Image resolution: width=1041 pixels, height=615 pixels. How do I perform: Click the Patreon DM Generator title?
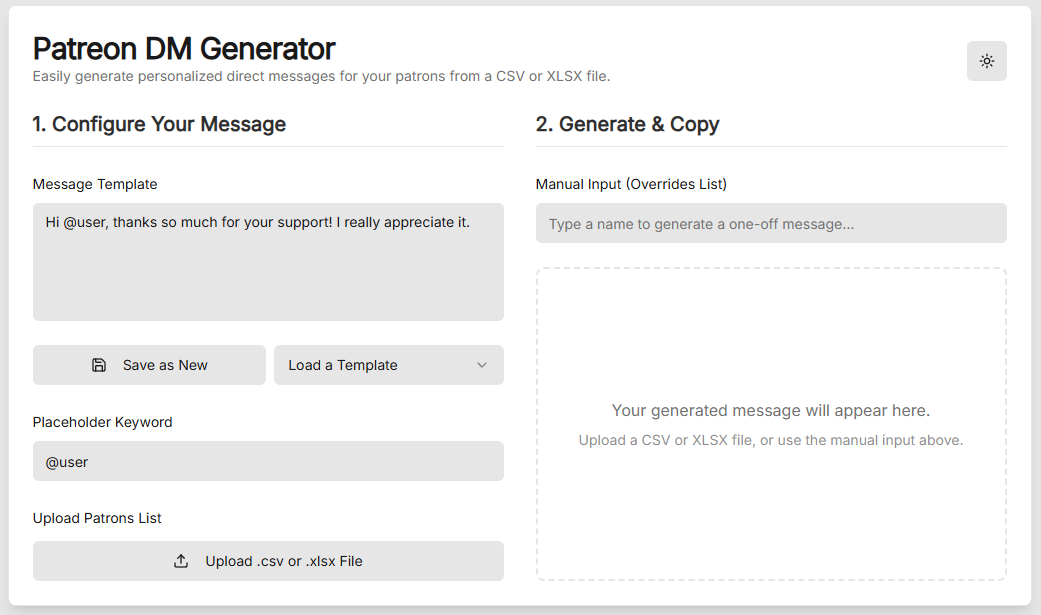click(184, 48)
